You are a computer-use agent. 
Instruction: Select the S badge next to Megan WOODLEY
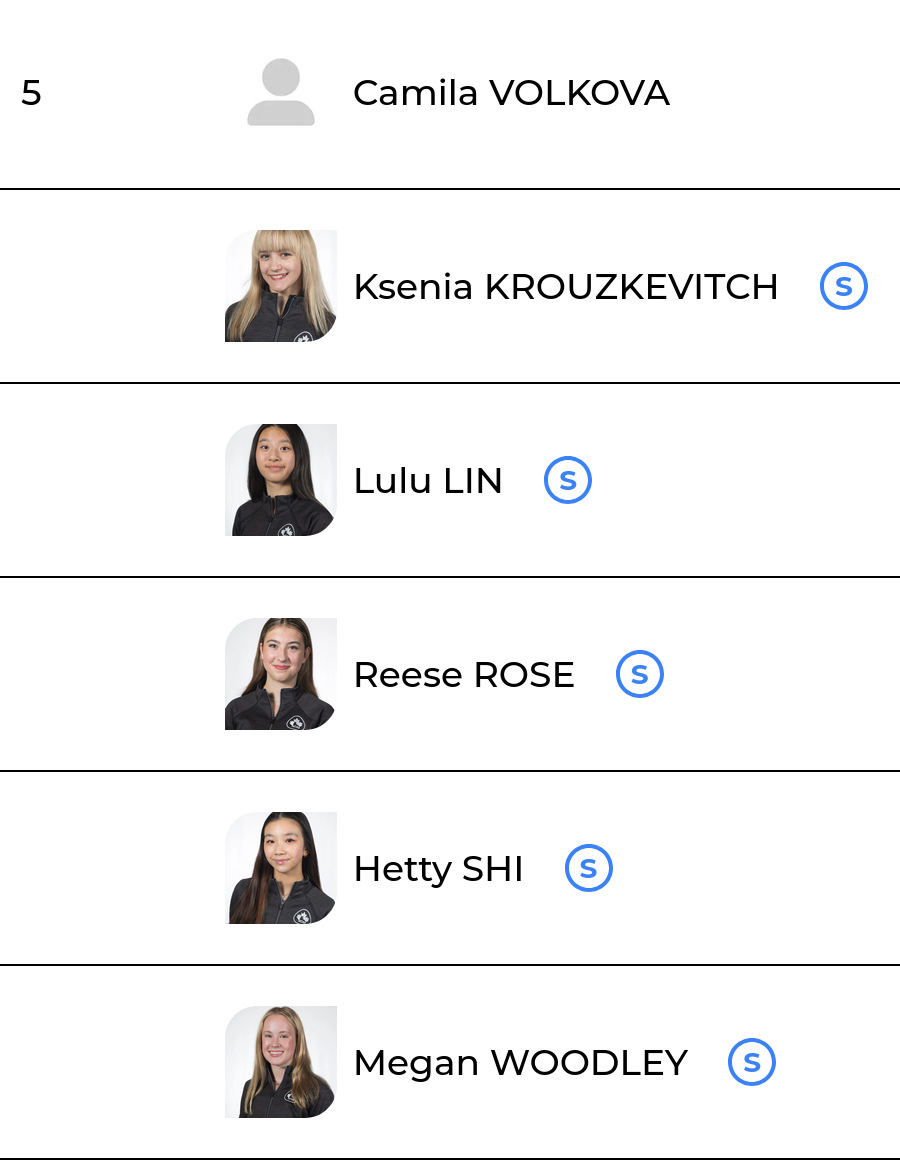[751, 1063]
